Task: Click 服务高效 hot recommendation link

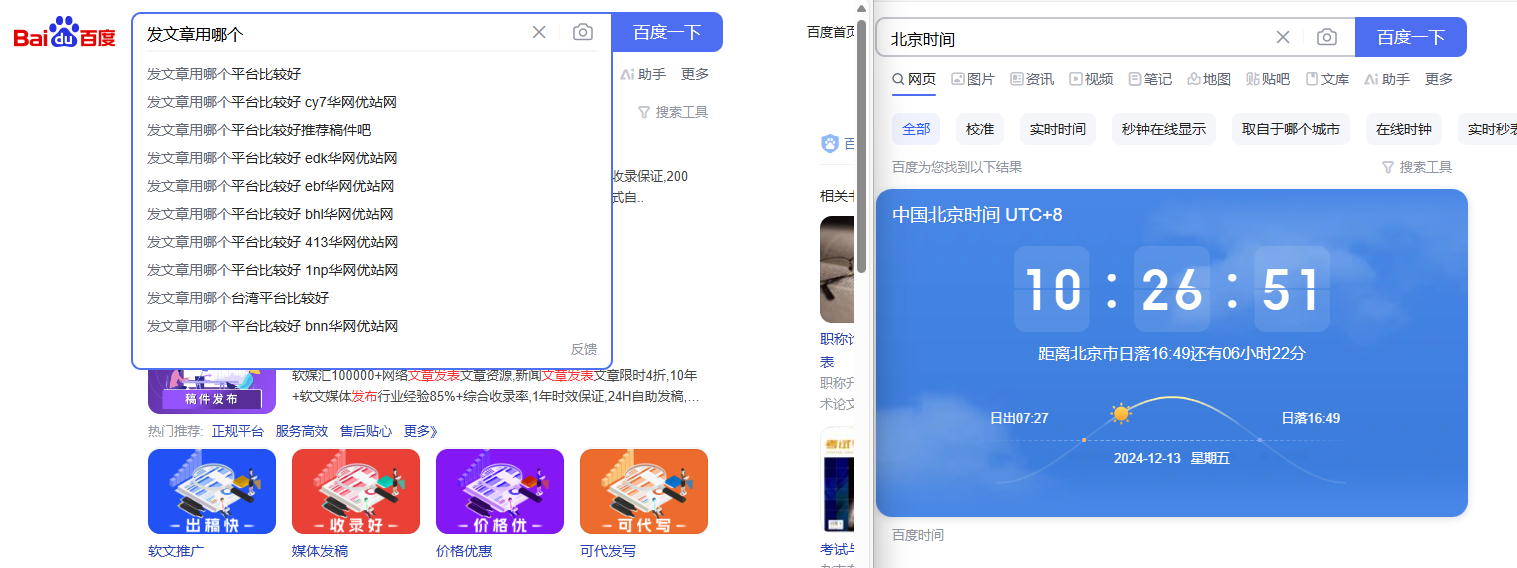Action: 302,431
